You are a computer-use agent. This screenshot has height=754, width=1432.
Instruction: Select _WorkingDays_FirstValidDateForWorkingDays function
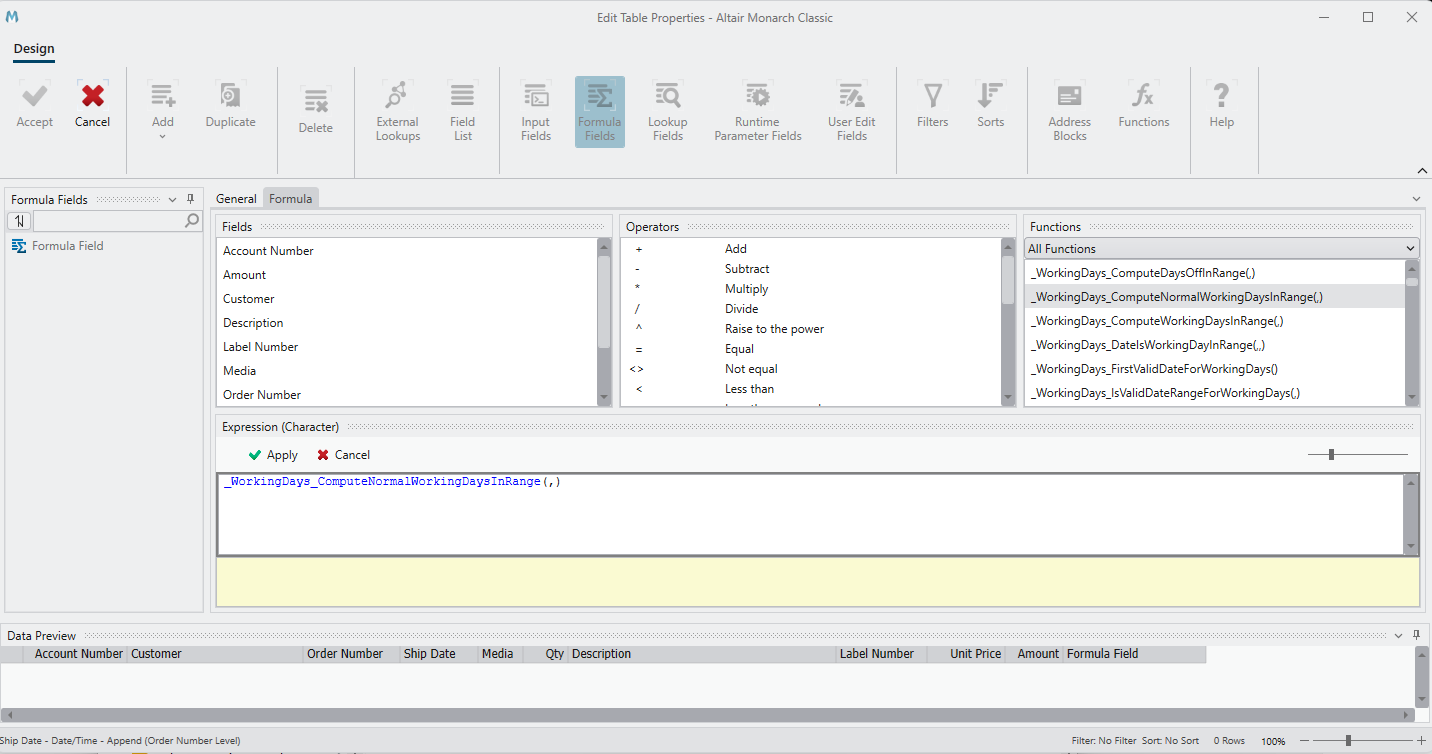click(x=1154, y=369)
